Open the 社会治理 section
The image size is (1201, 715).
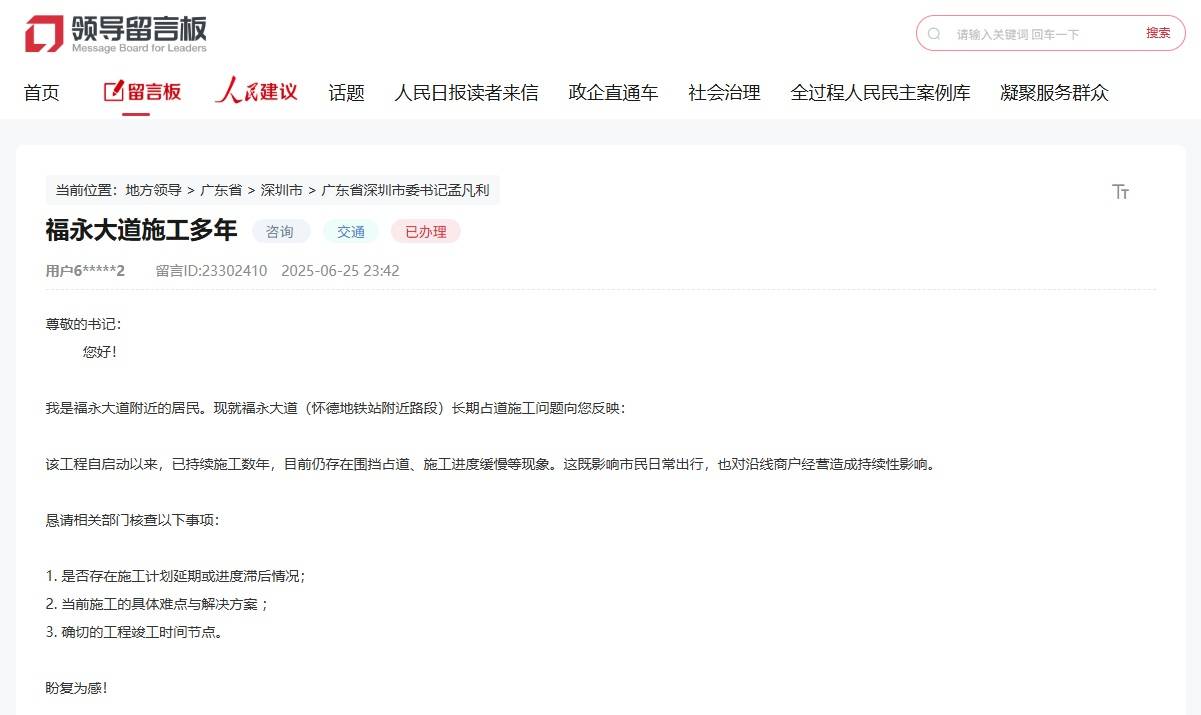pyautogui.click(x=723, y=92)
